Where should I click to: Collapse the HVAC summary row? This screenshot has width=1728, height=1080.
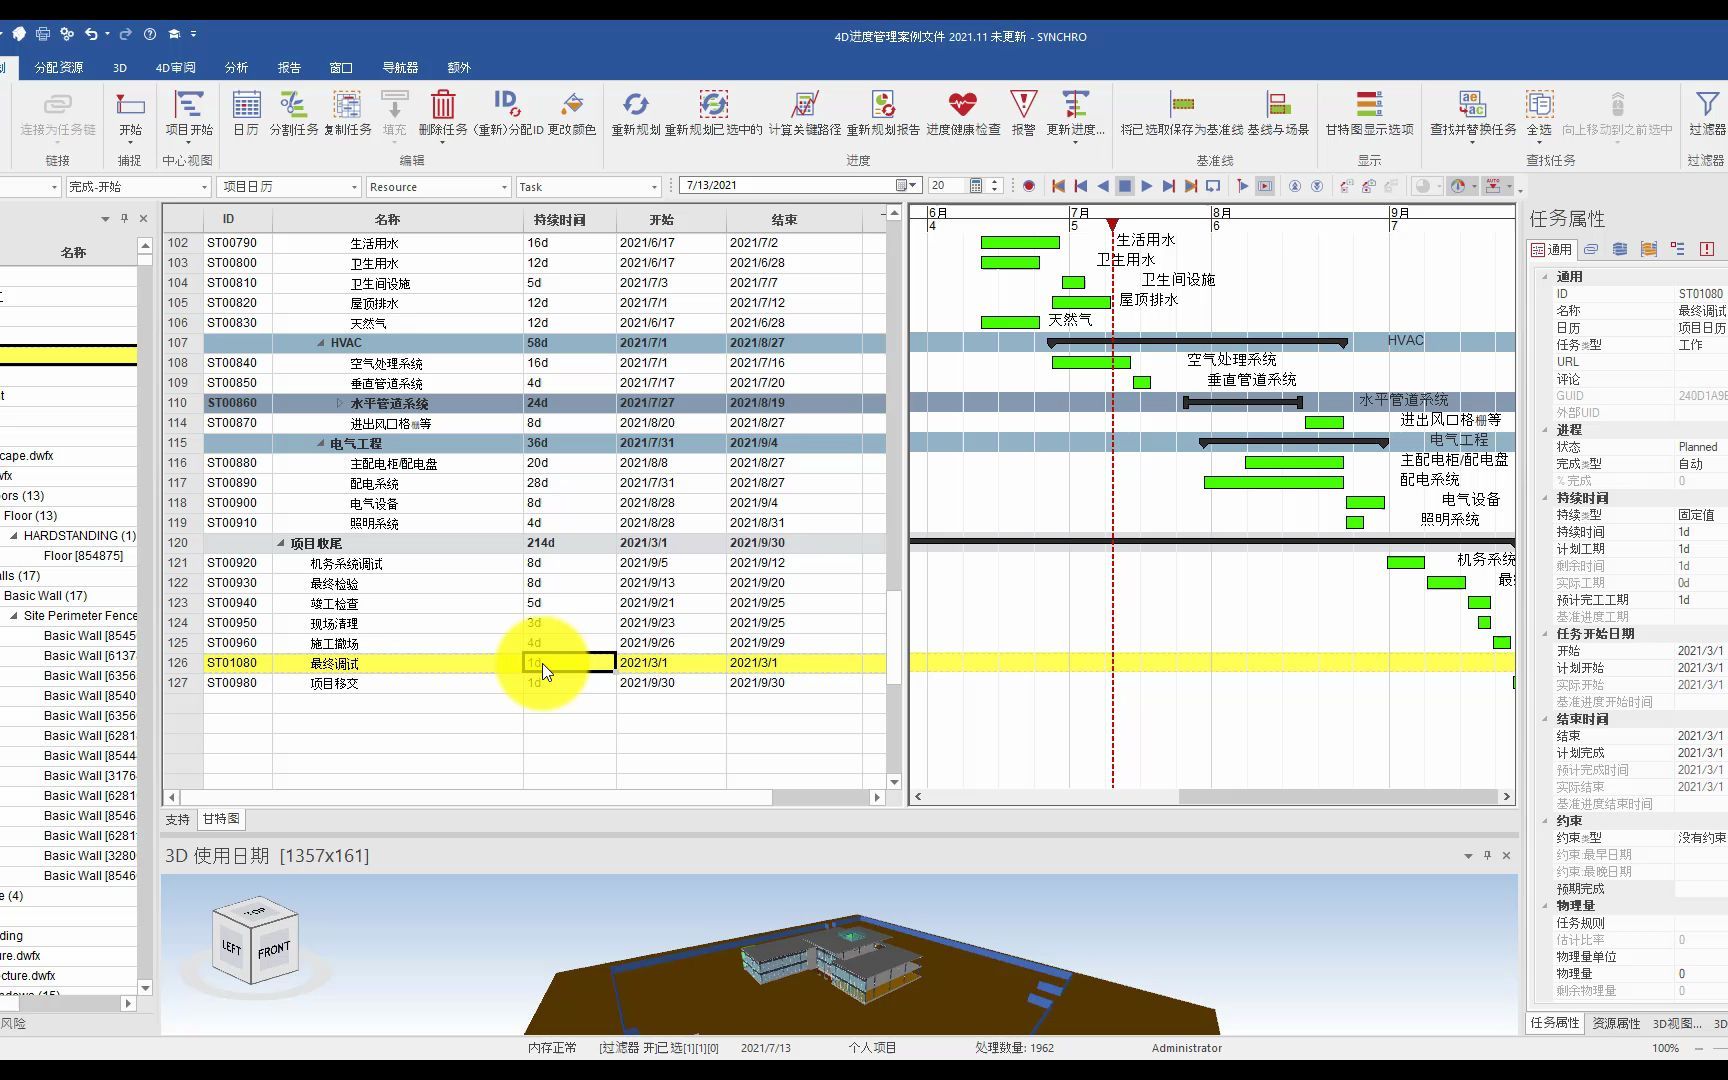[x=321, y=343]
